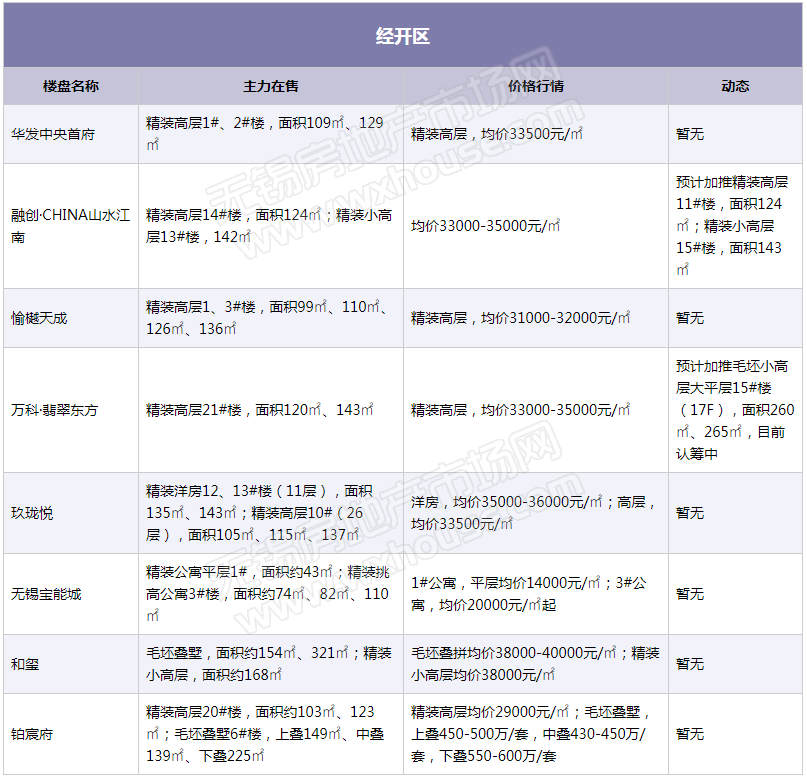807x777 pixels.
Task: Select the 华发中央首府 project name
Action: [x=53, y=134]
